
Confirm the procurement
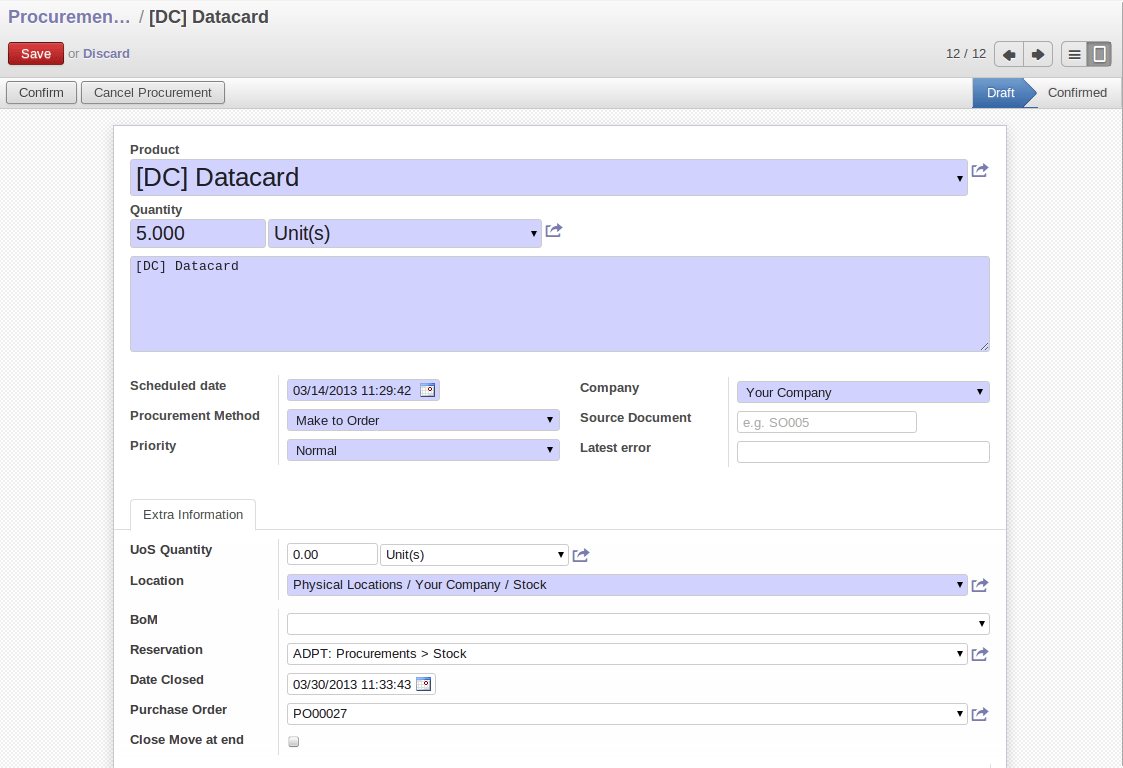(x=41, y=92)
